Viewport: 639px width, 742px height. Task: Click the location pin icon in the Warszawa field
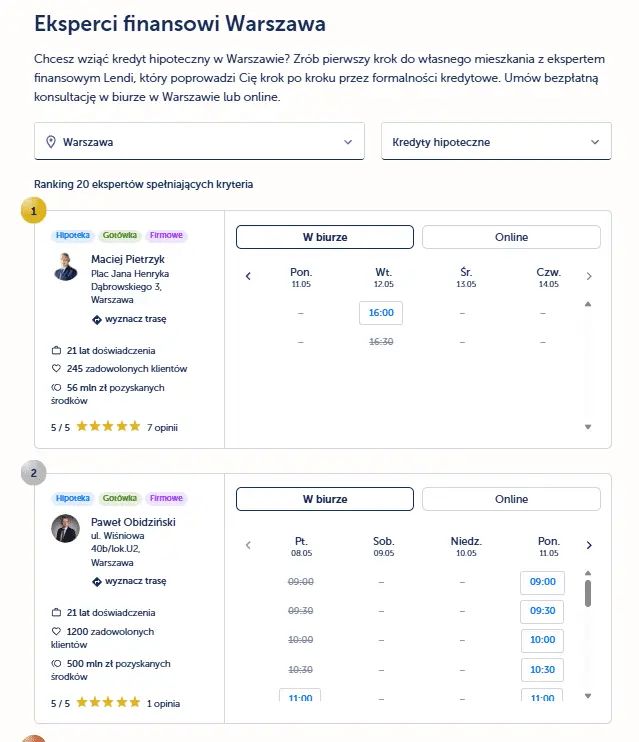click(x=51, y=142)
